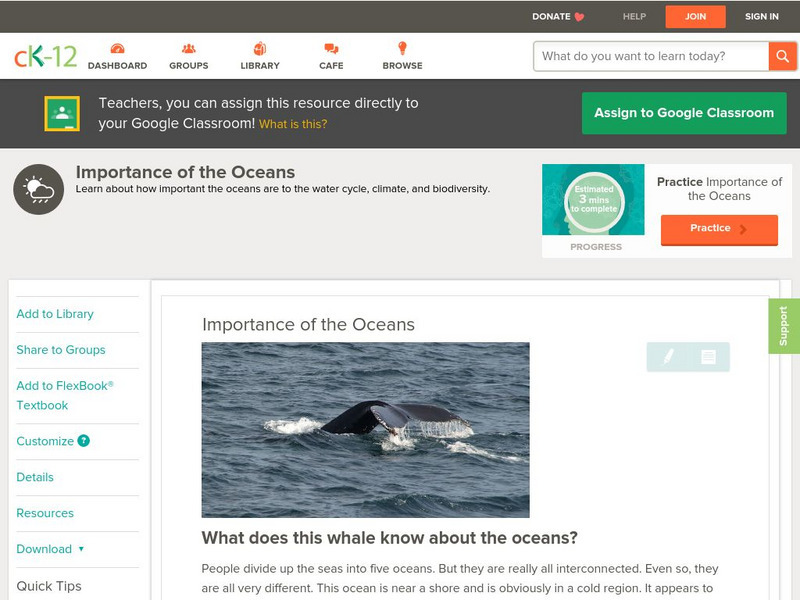The height and width of the screenshot is (600, 800).
Task: Expand the Download dropdown arrow
Action: tap(81, 549)
